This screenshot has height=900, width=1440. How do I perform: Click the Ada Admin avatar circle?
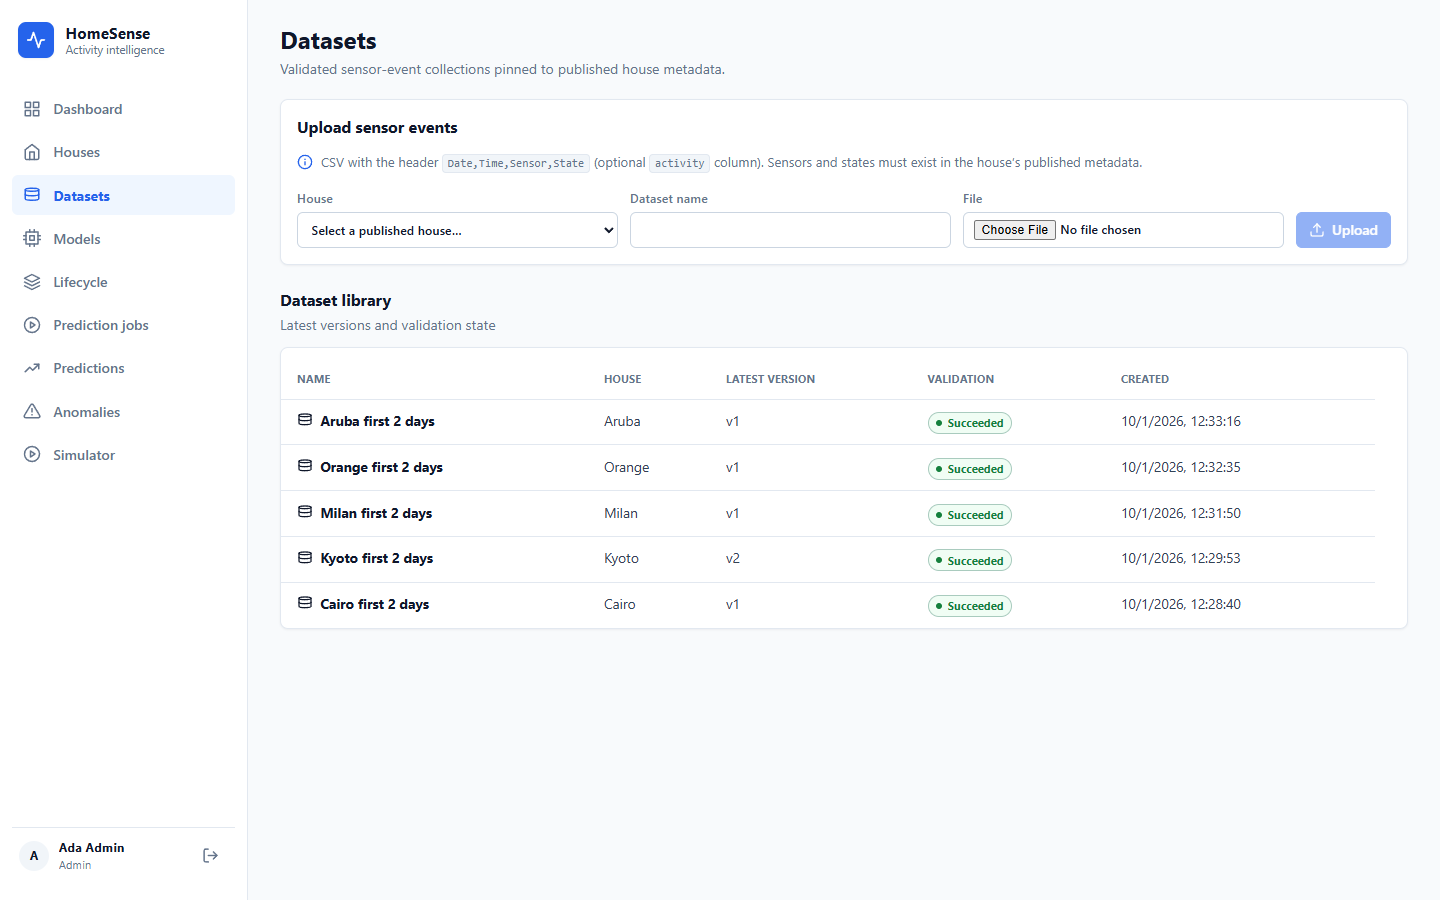click(34, 856)
